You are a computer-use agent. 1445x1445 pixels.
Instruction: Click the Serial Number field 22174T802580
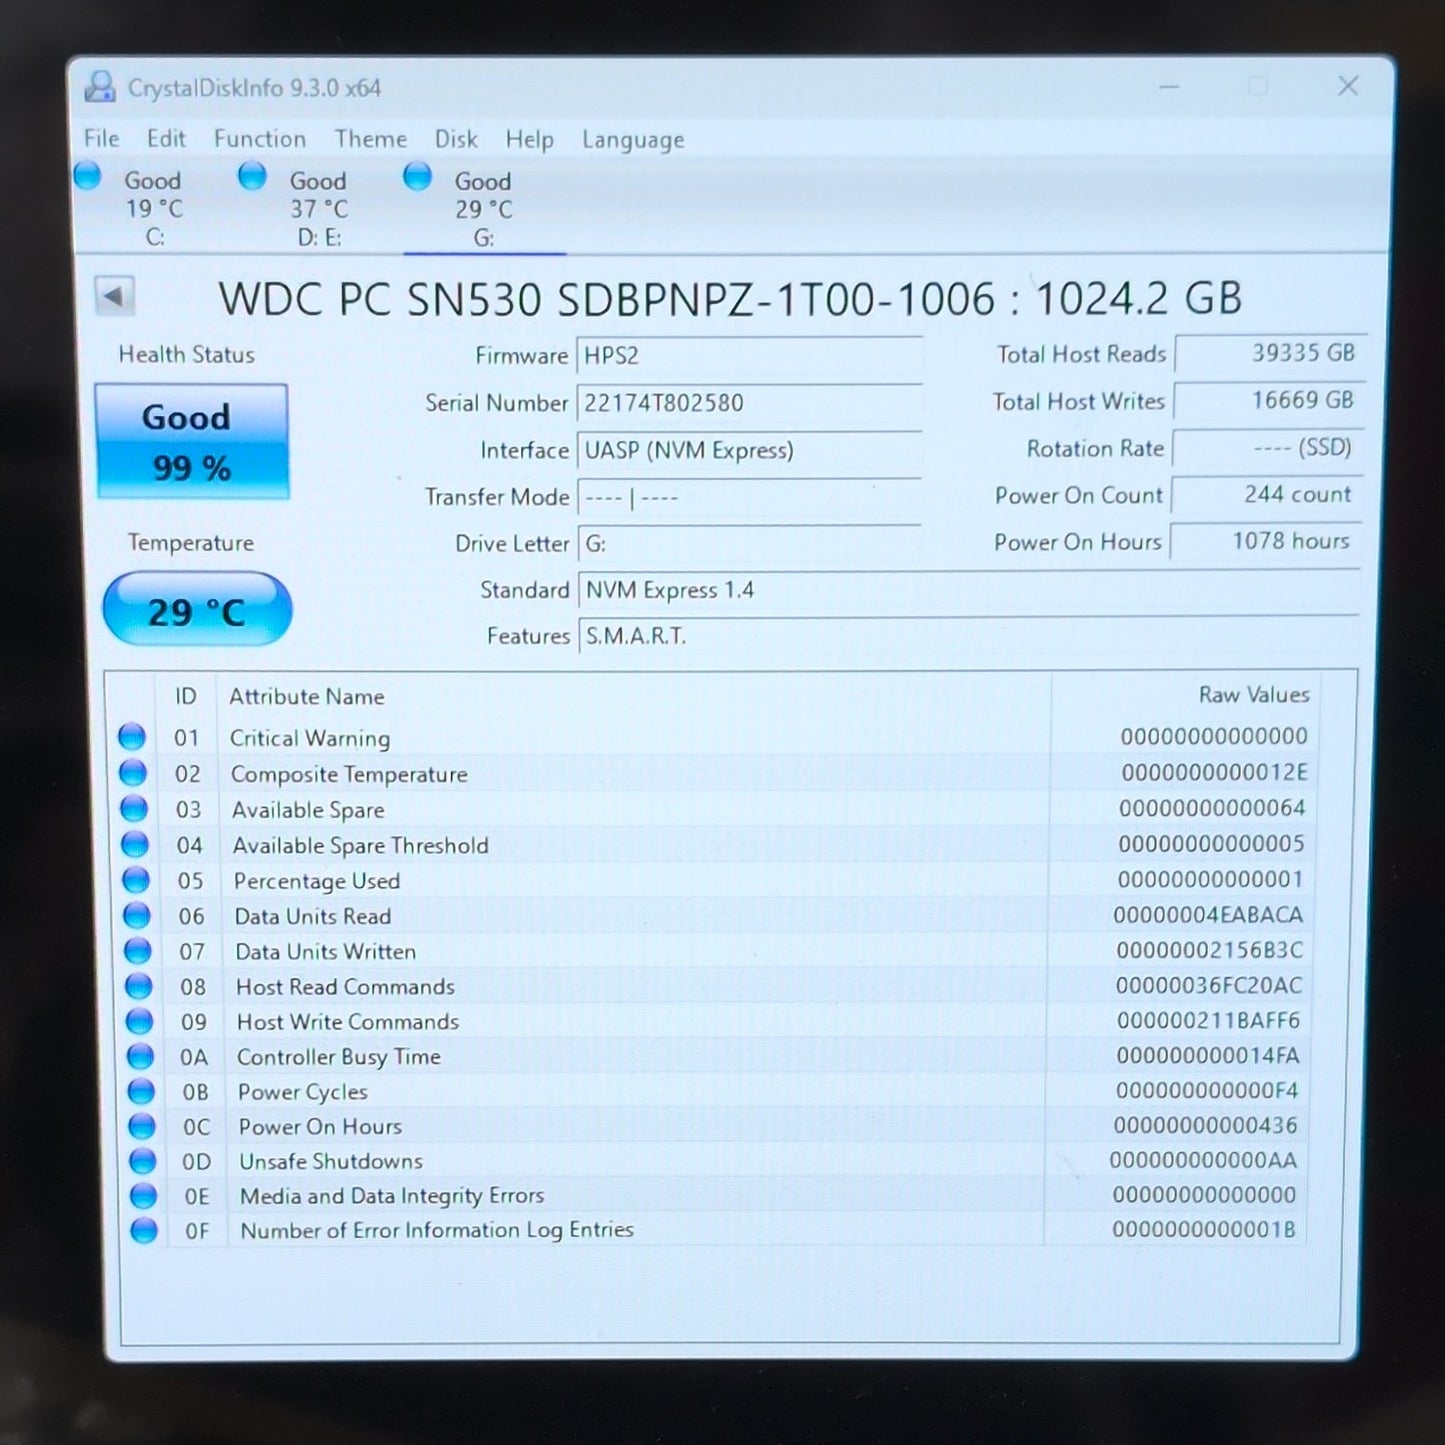point(749,403)
